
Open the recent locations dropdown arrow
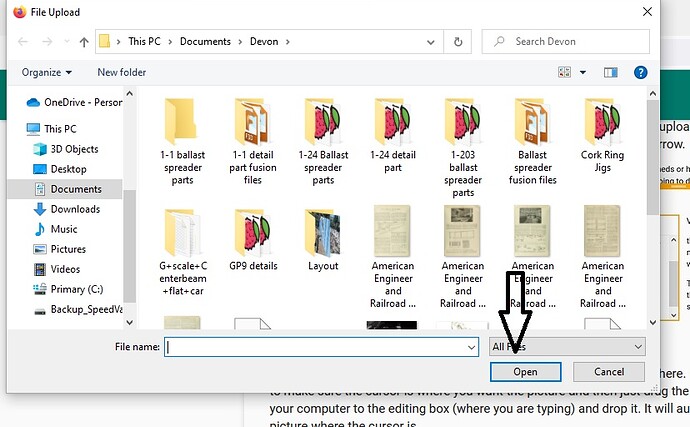click(x=67, y=42)
